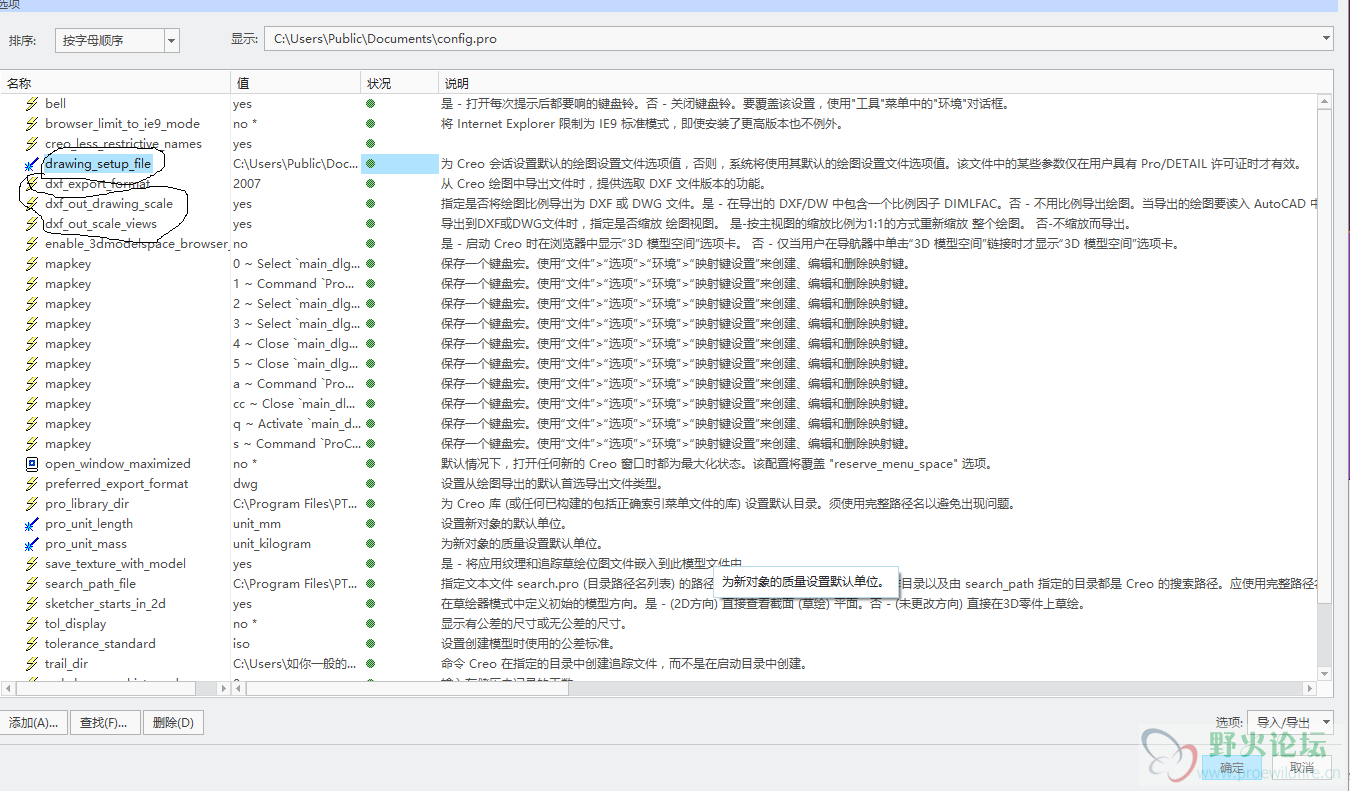Click the lightning icon beside trail_dir

click(32, 664)
